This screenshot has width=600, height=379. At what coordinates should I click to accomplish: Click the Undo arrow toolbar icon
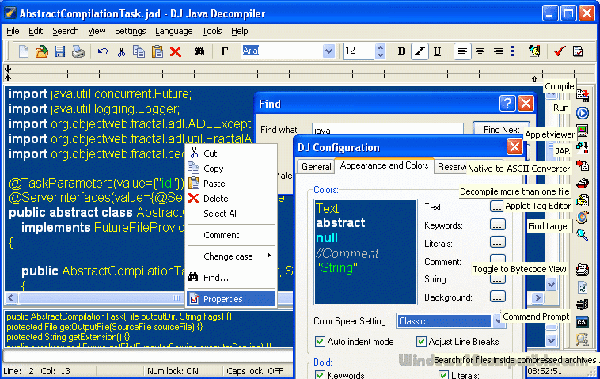click(x=103, y=51)
